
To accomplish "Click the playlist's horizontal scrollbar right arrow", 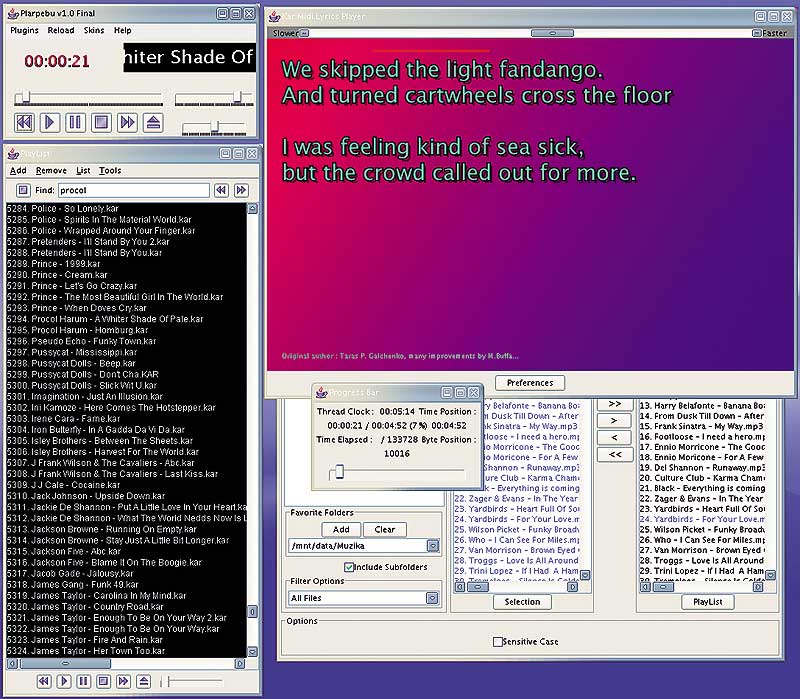I will [240, 664].
